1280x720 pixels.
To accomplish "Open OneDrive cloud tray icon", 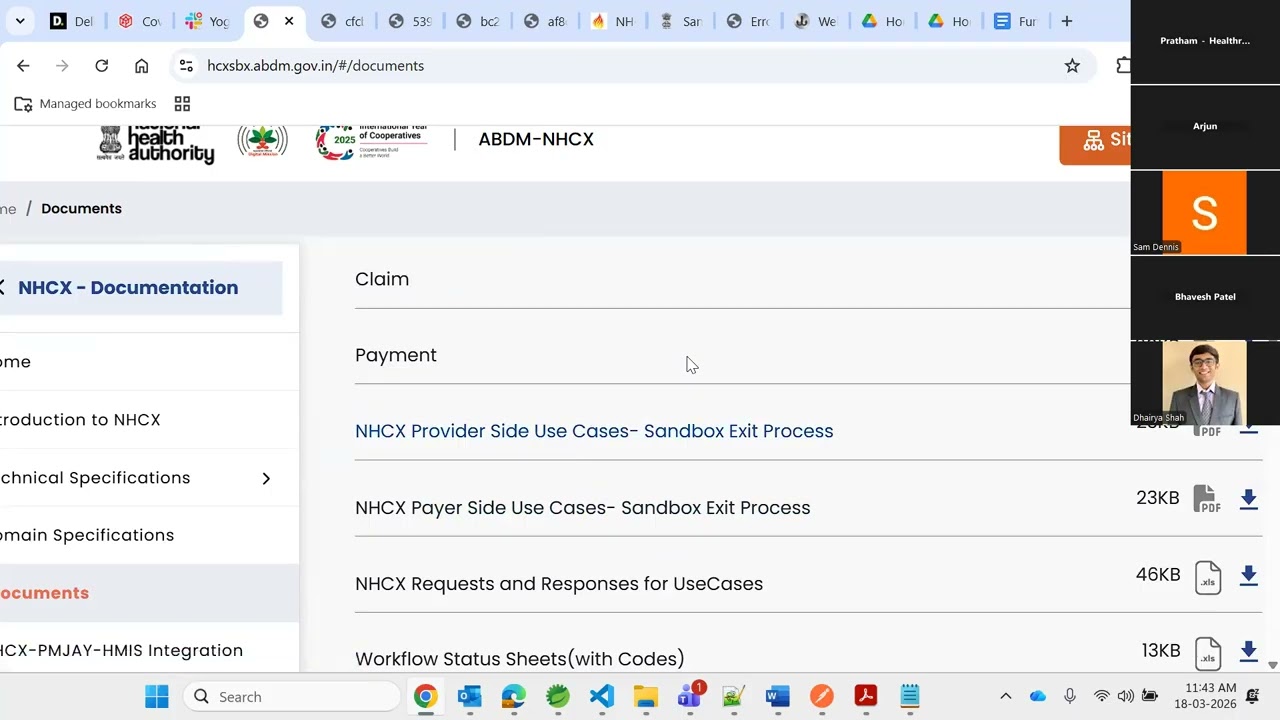I will point(1038,696).
